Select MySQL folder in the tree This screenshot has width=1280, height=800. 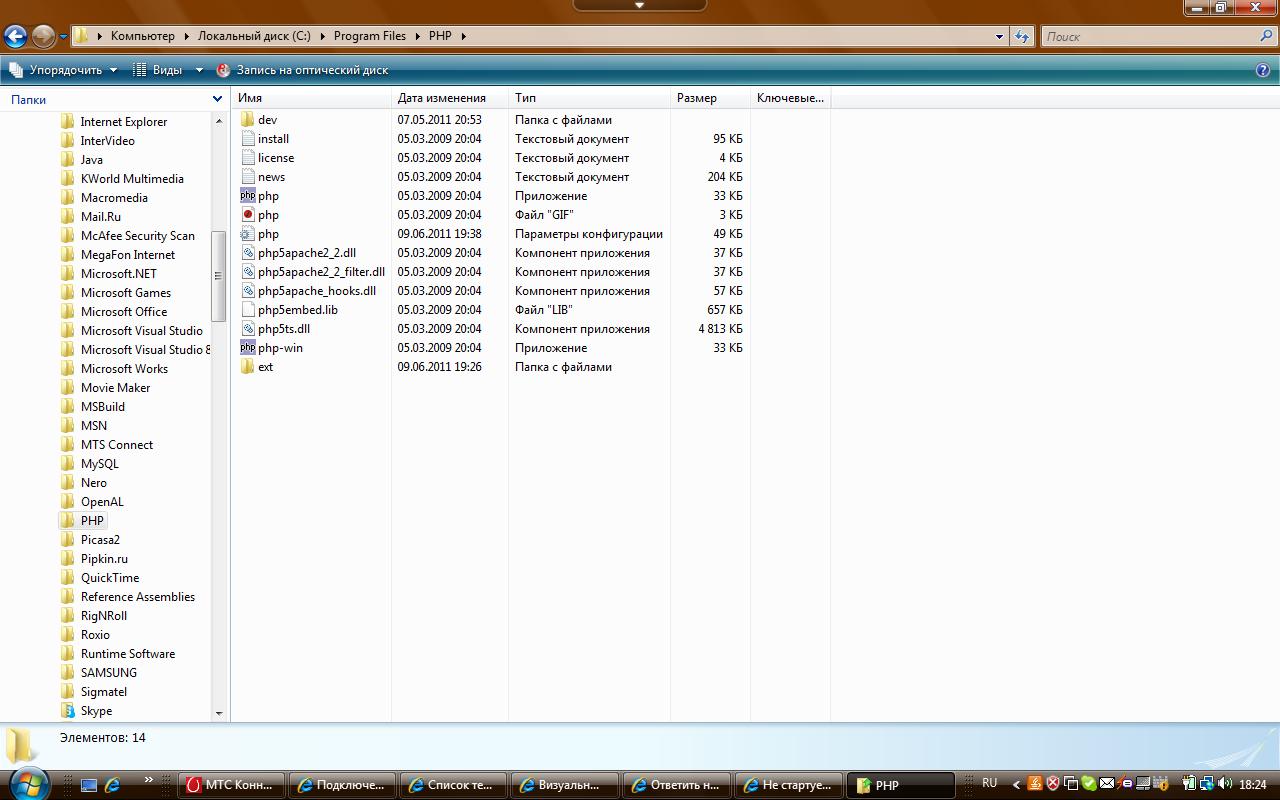click(99, 464)
